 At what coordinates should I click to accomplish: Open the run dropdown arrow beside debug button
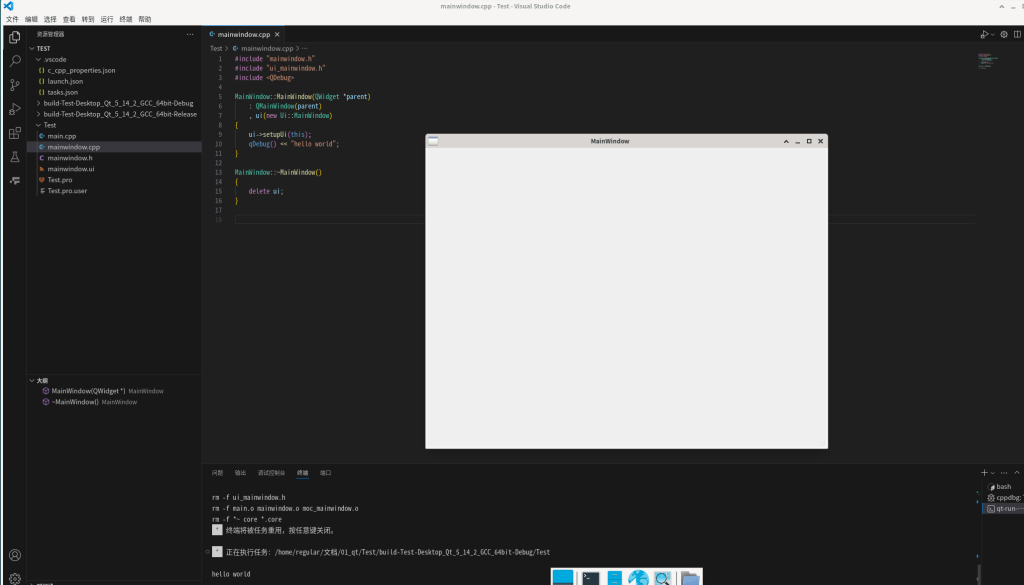tap(992, 34)
